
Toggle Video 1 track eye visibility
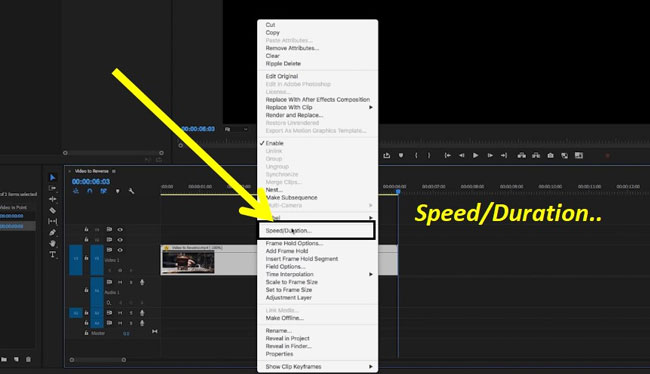[x=120, y=250]
